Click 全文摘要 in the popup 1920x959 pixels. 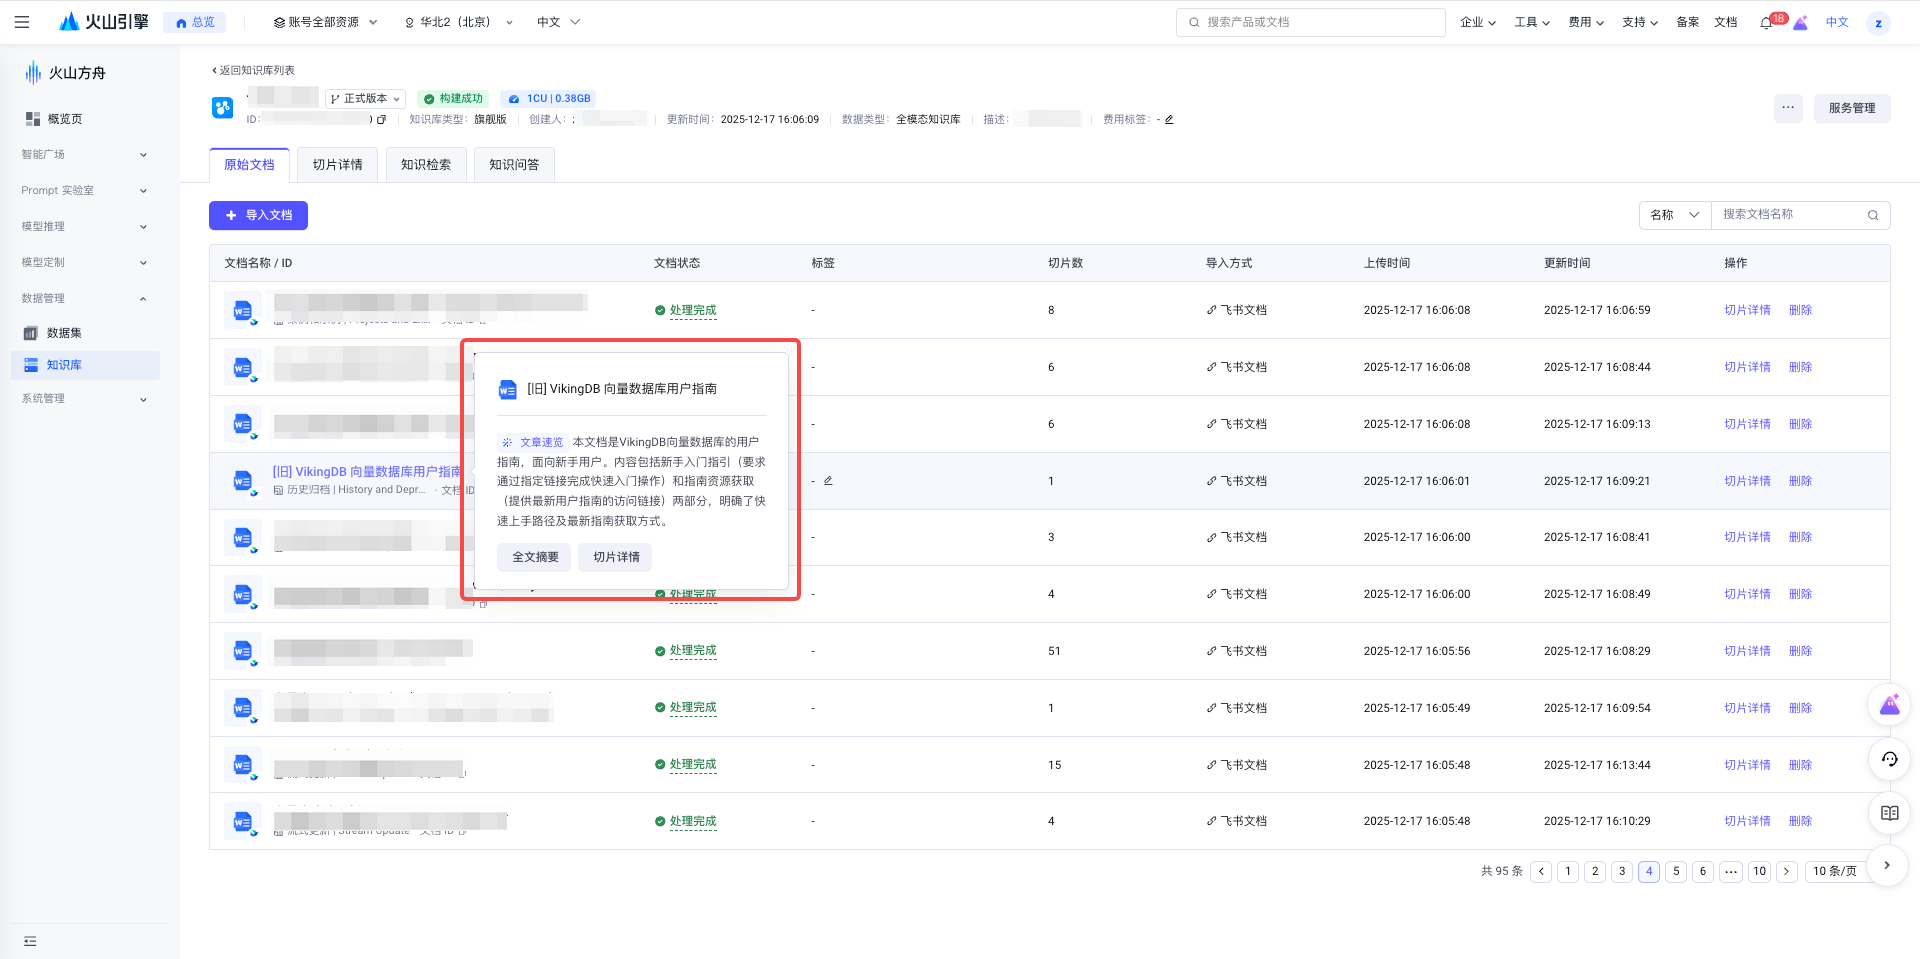534,557
